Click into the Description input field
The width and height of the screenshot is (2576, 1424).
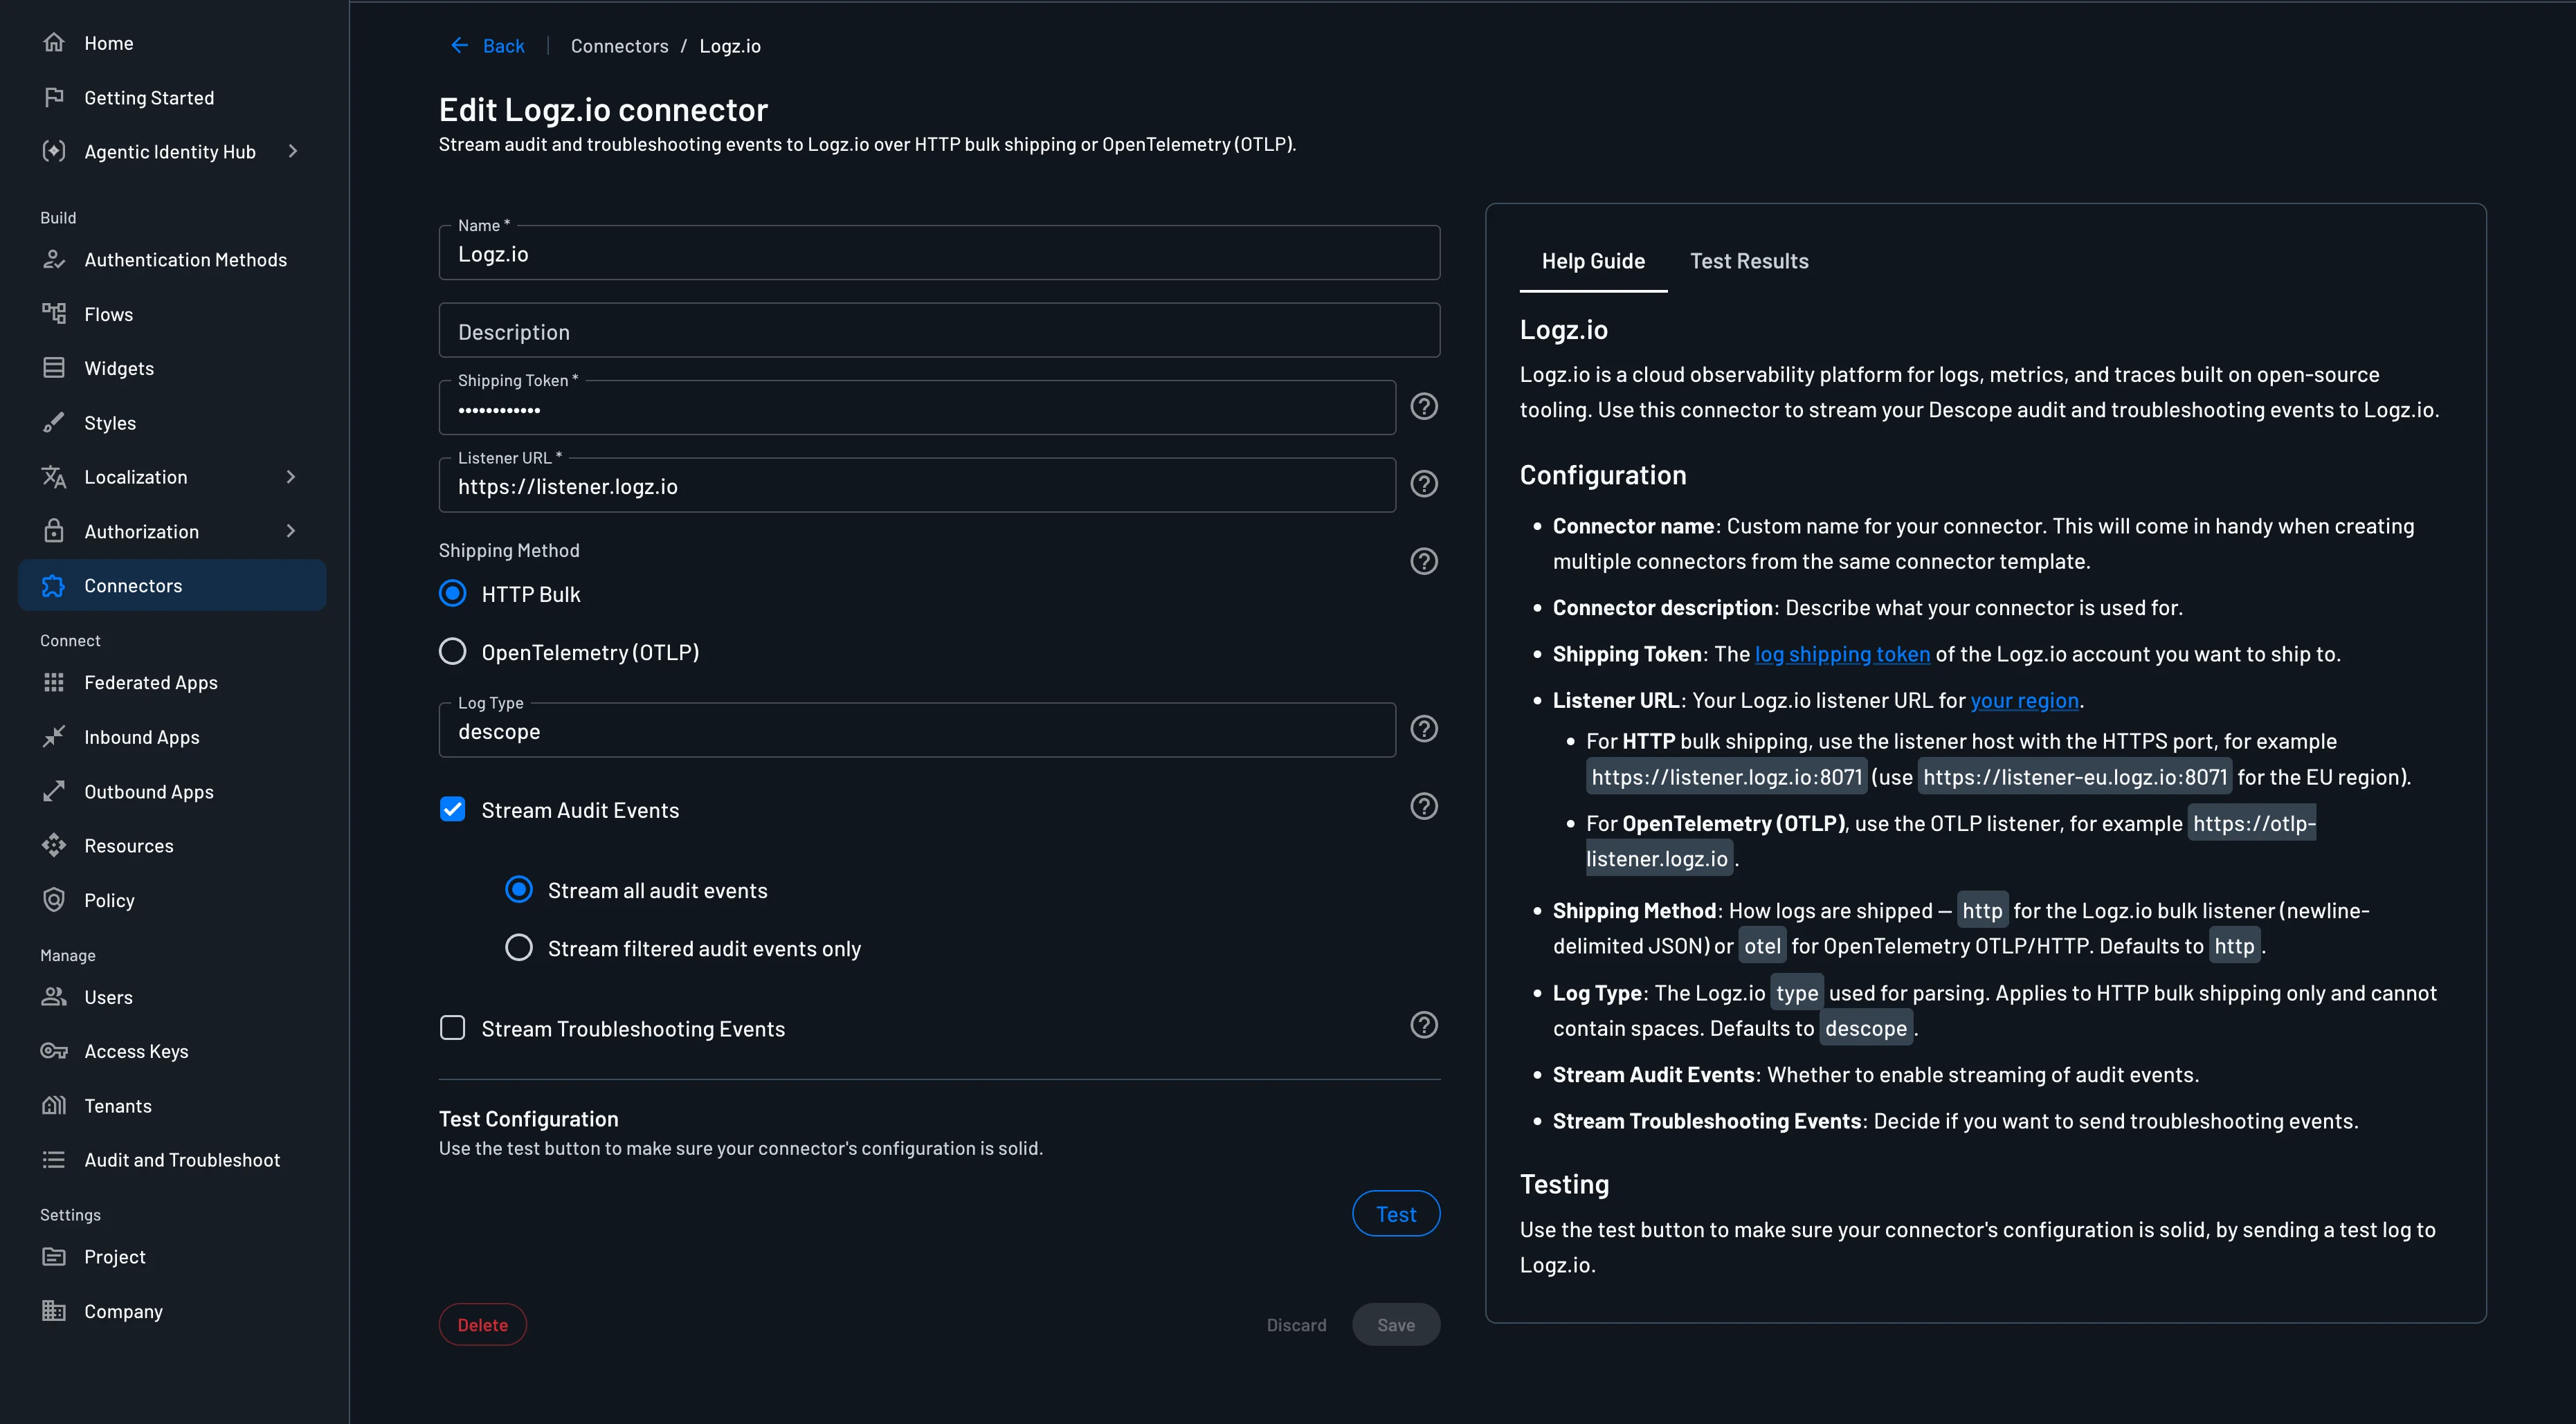tap(939, 331)
